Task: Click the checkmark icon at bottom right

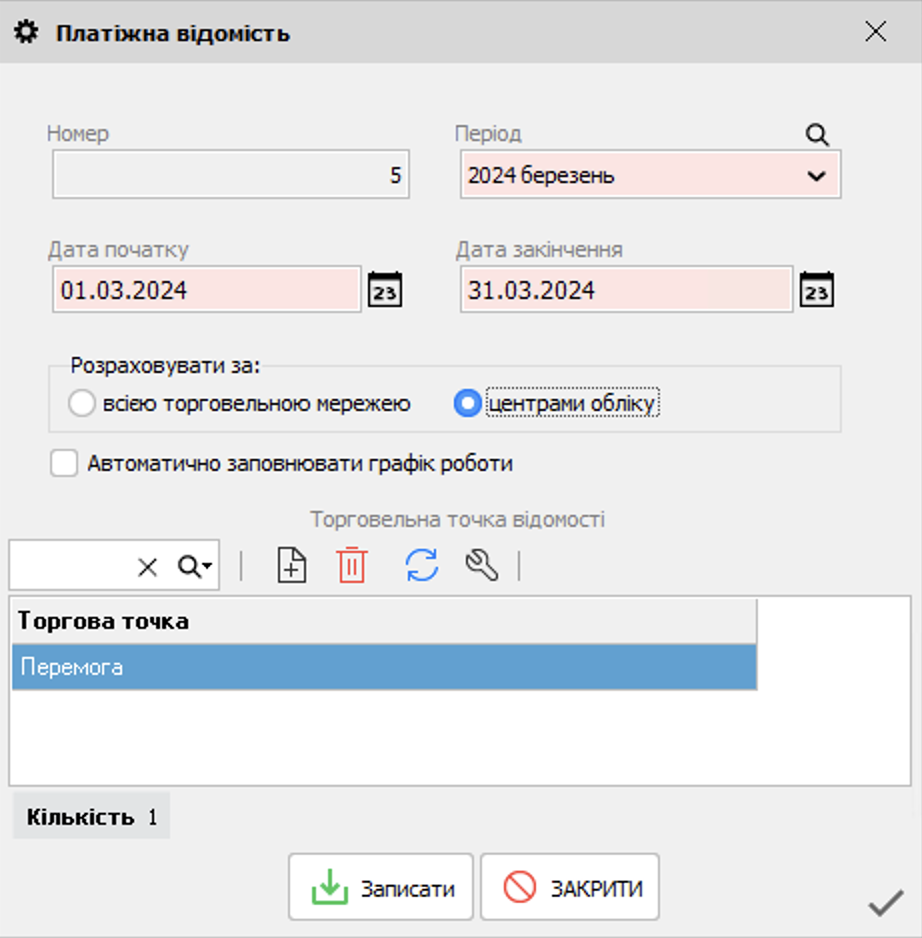Action: point(885,905)
